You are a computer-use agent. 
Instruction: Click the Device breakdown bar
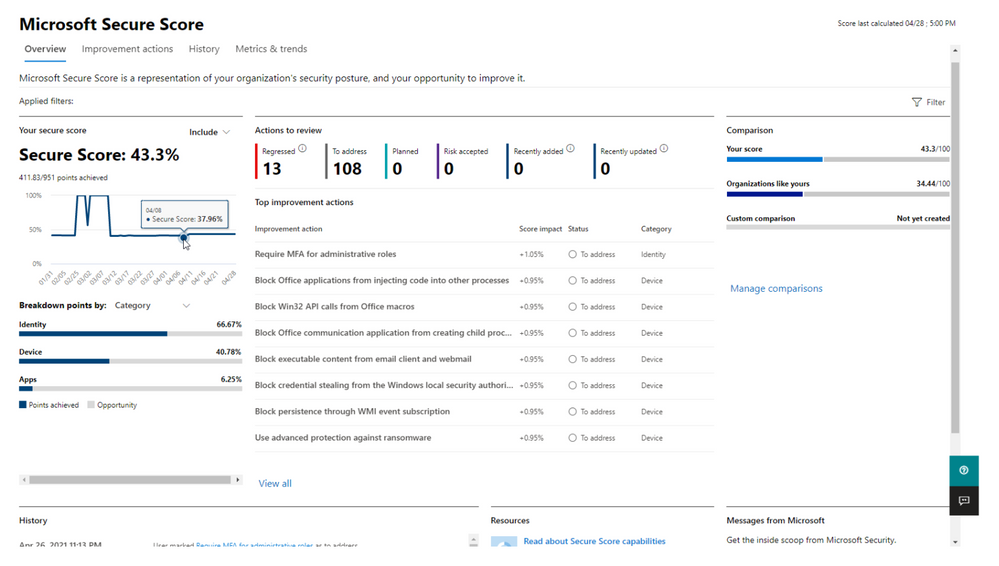[x=130, y=361]
